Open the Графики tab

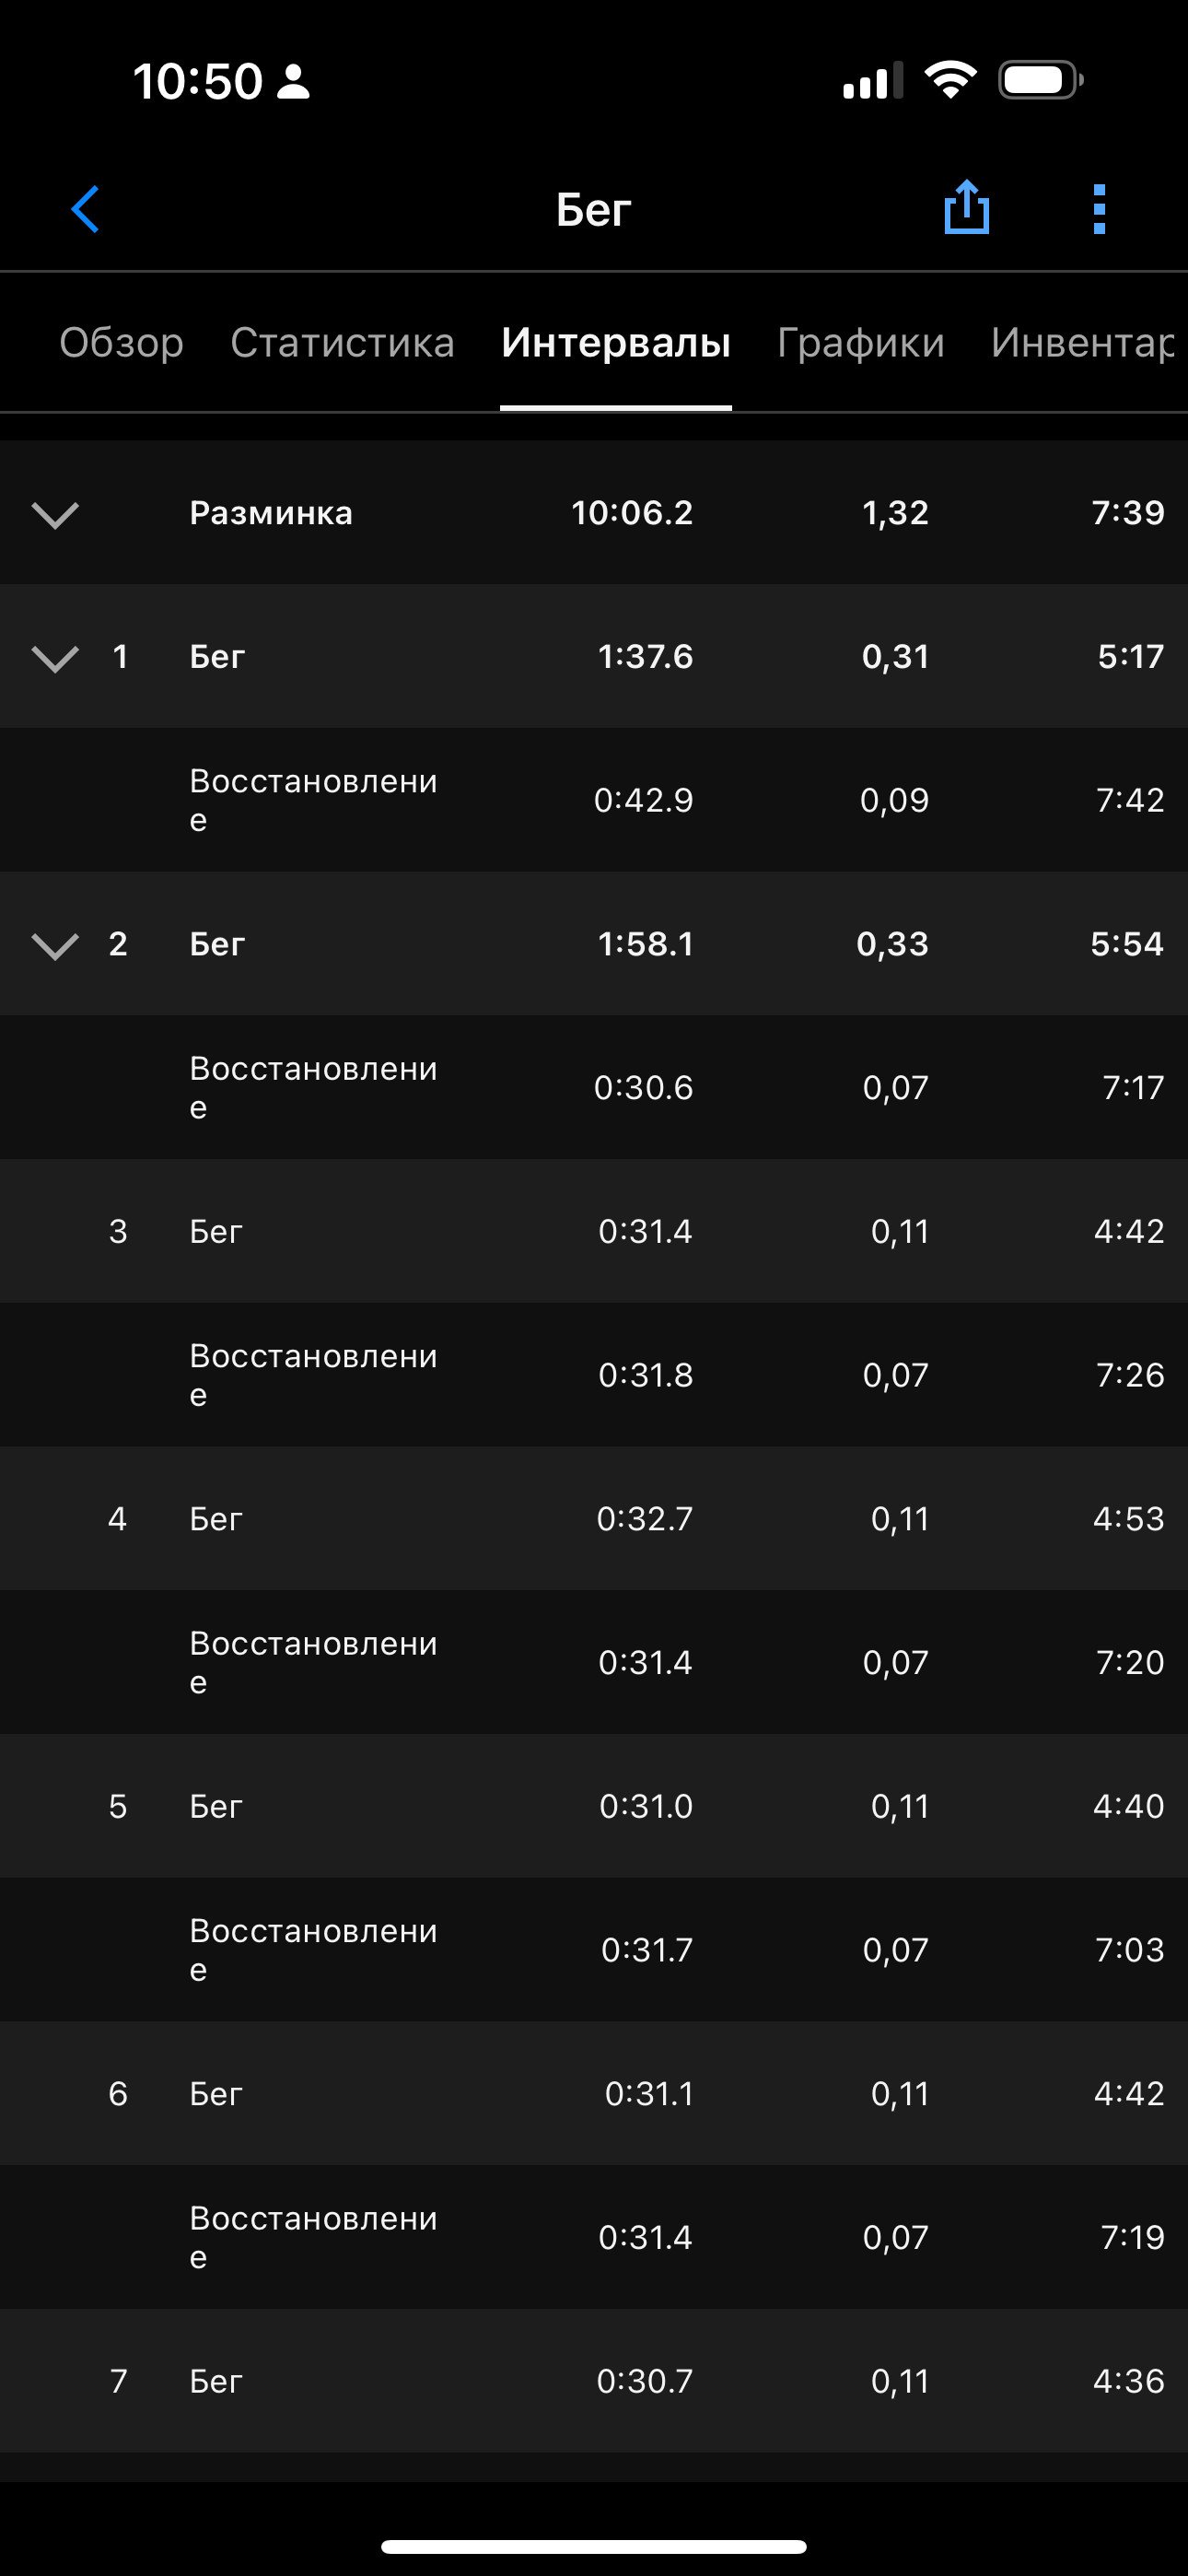(860, 342)
